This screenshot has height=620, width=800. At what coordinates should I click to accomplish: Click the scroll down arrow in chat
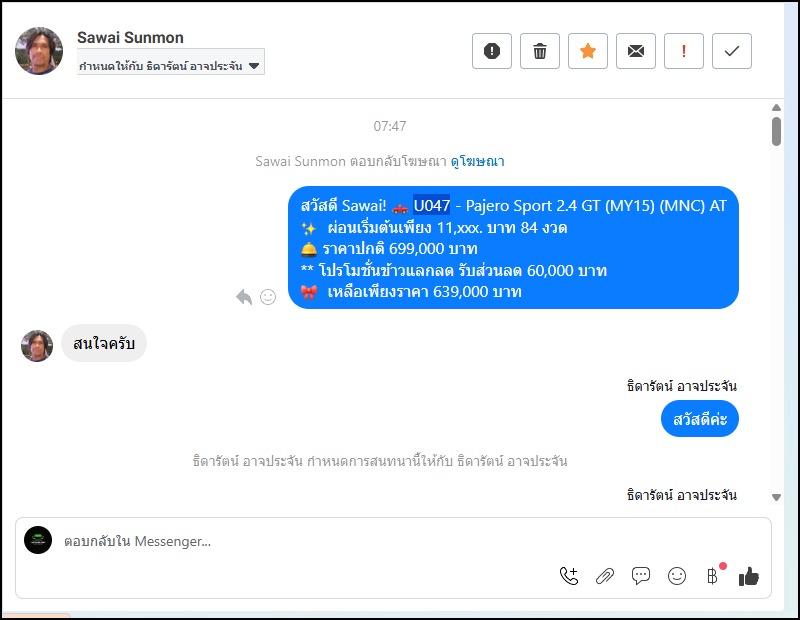(x=776, y=497)
